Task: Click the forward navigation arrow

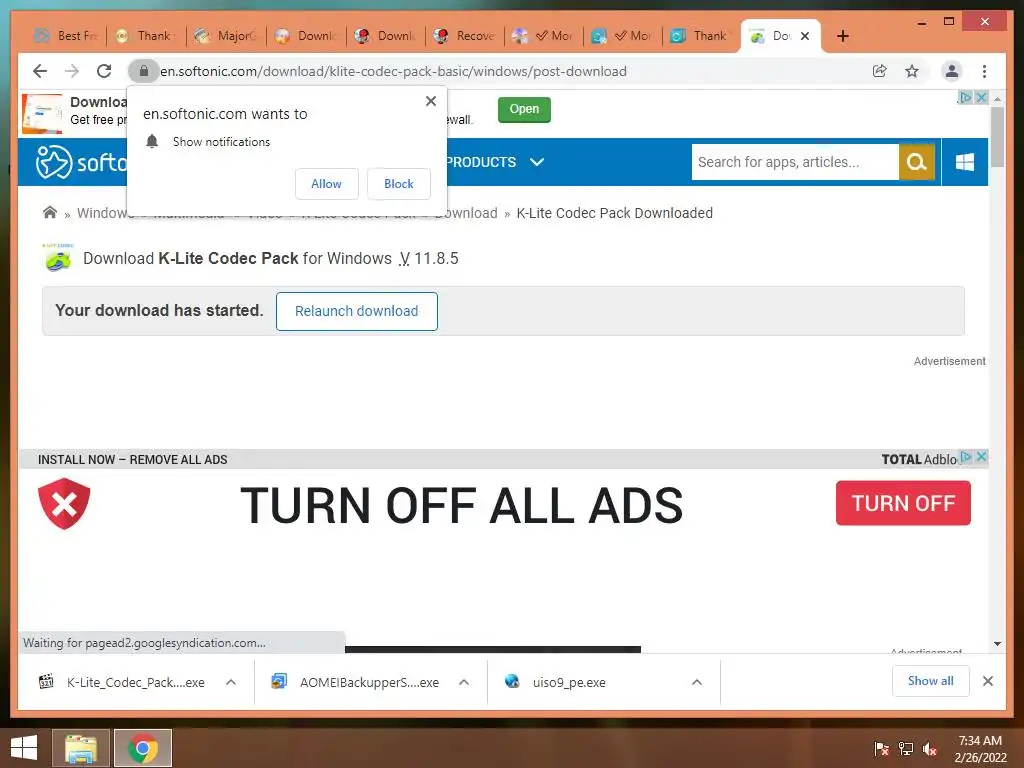Action: pos(72,71)
